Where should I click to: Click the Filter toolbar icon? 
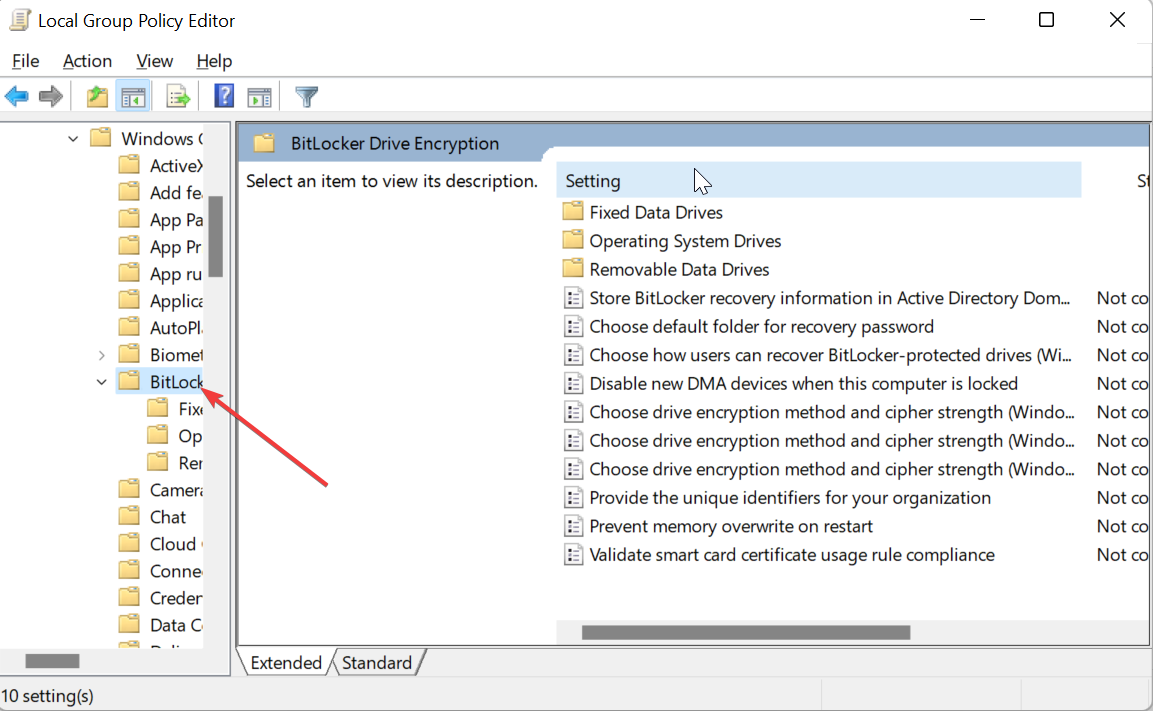tap(305, 96)
